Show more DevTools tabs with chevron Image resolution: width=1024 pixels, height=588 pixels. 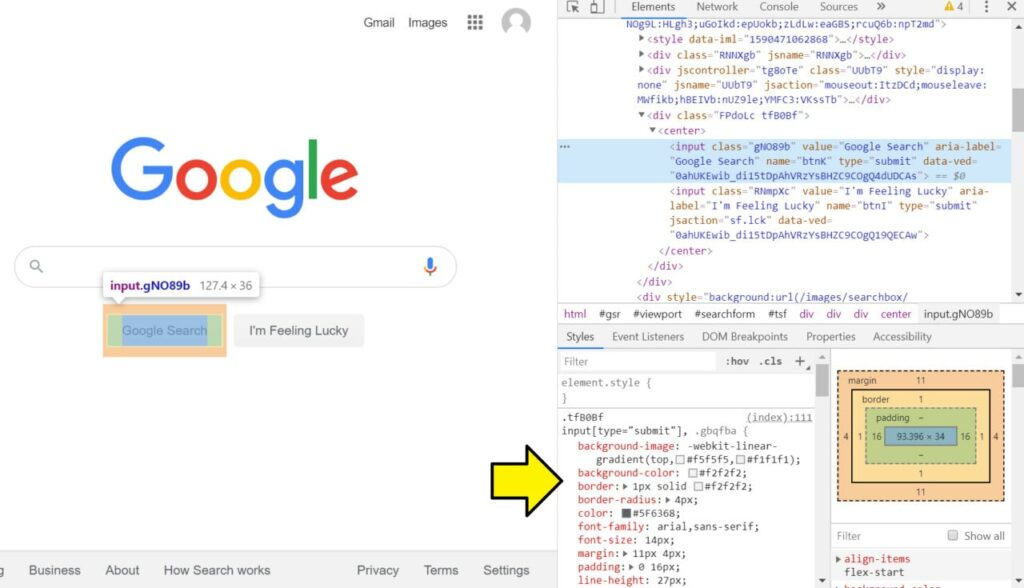tap(881, 7)
